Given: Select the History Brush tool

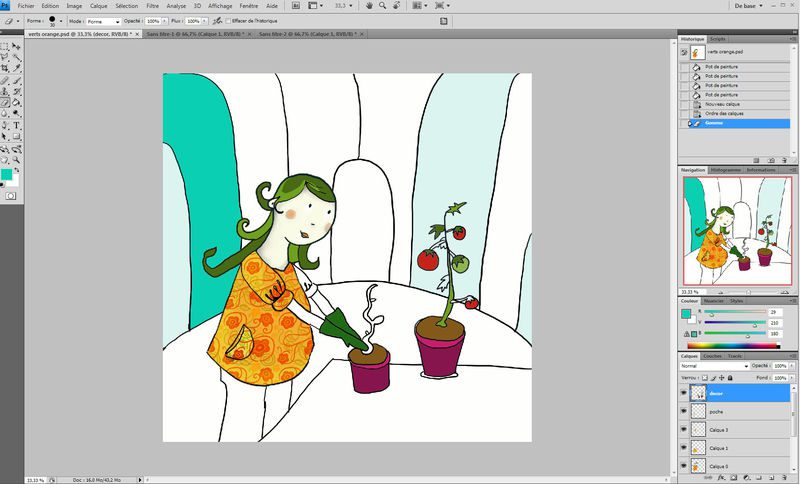Looking at the screenshot, I should pos(16,92).
